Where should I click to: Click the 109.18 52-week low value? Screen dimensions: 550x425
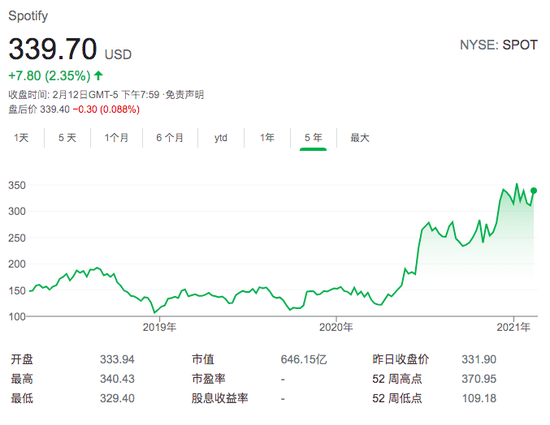tap(479, 399)
